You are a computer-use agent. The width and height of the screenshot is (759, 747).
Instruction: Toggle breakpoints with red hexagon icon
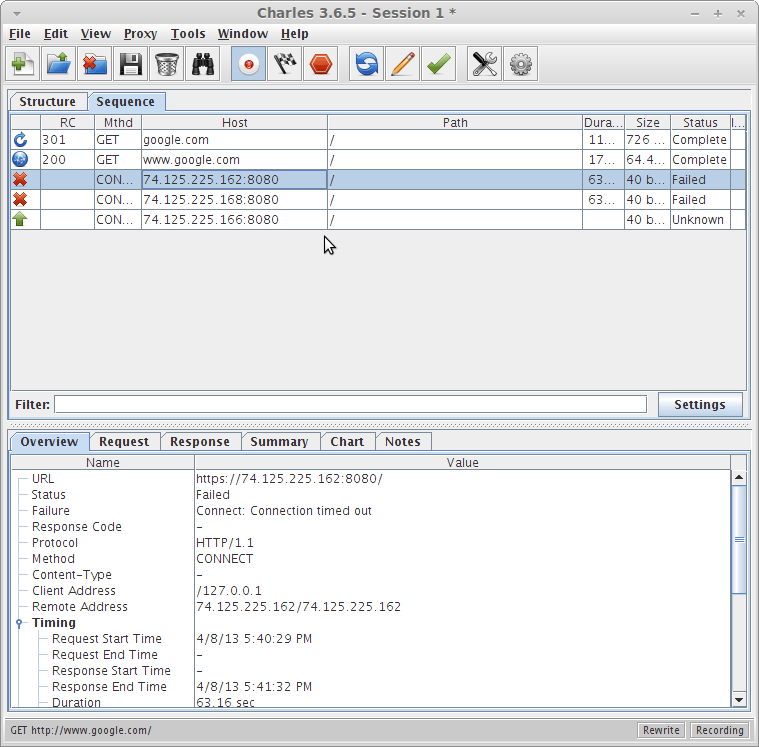coord(320,63)
